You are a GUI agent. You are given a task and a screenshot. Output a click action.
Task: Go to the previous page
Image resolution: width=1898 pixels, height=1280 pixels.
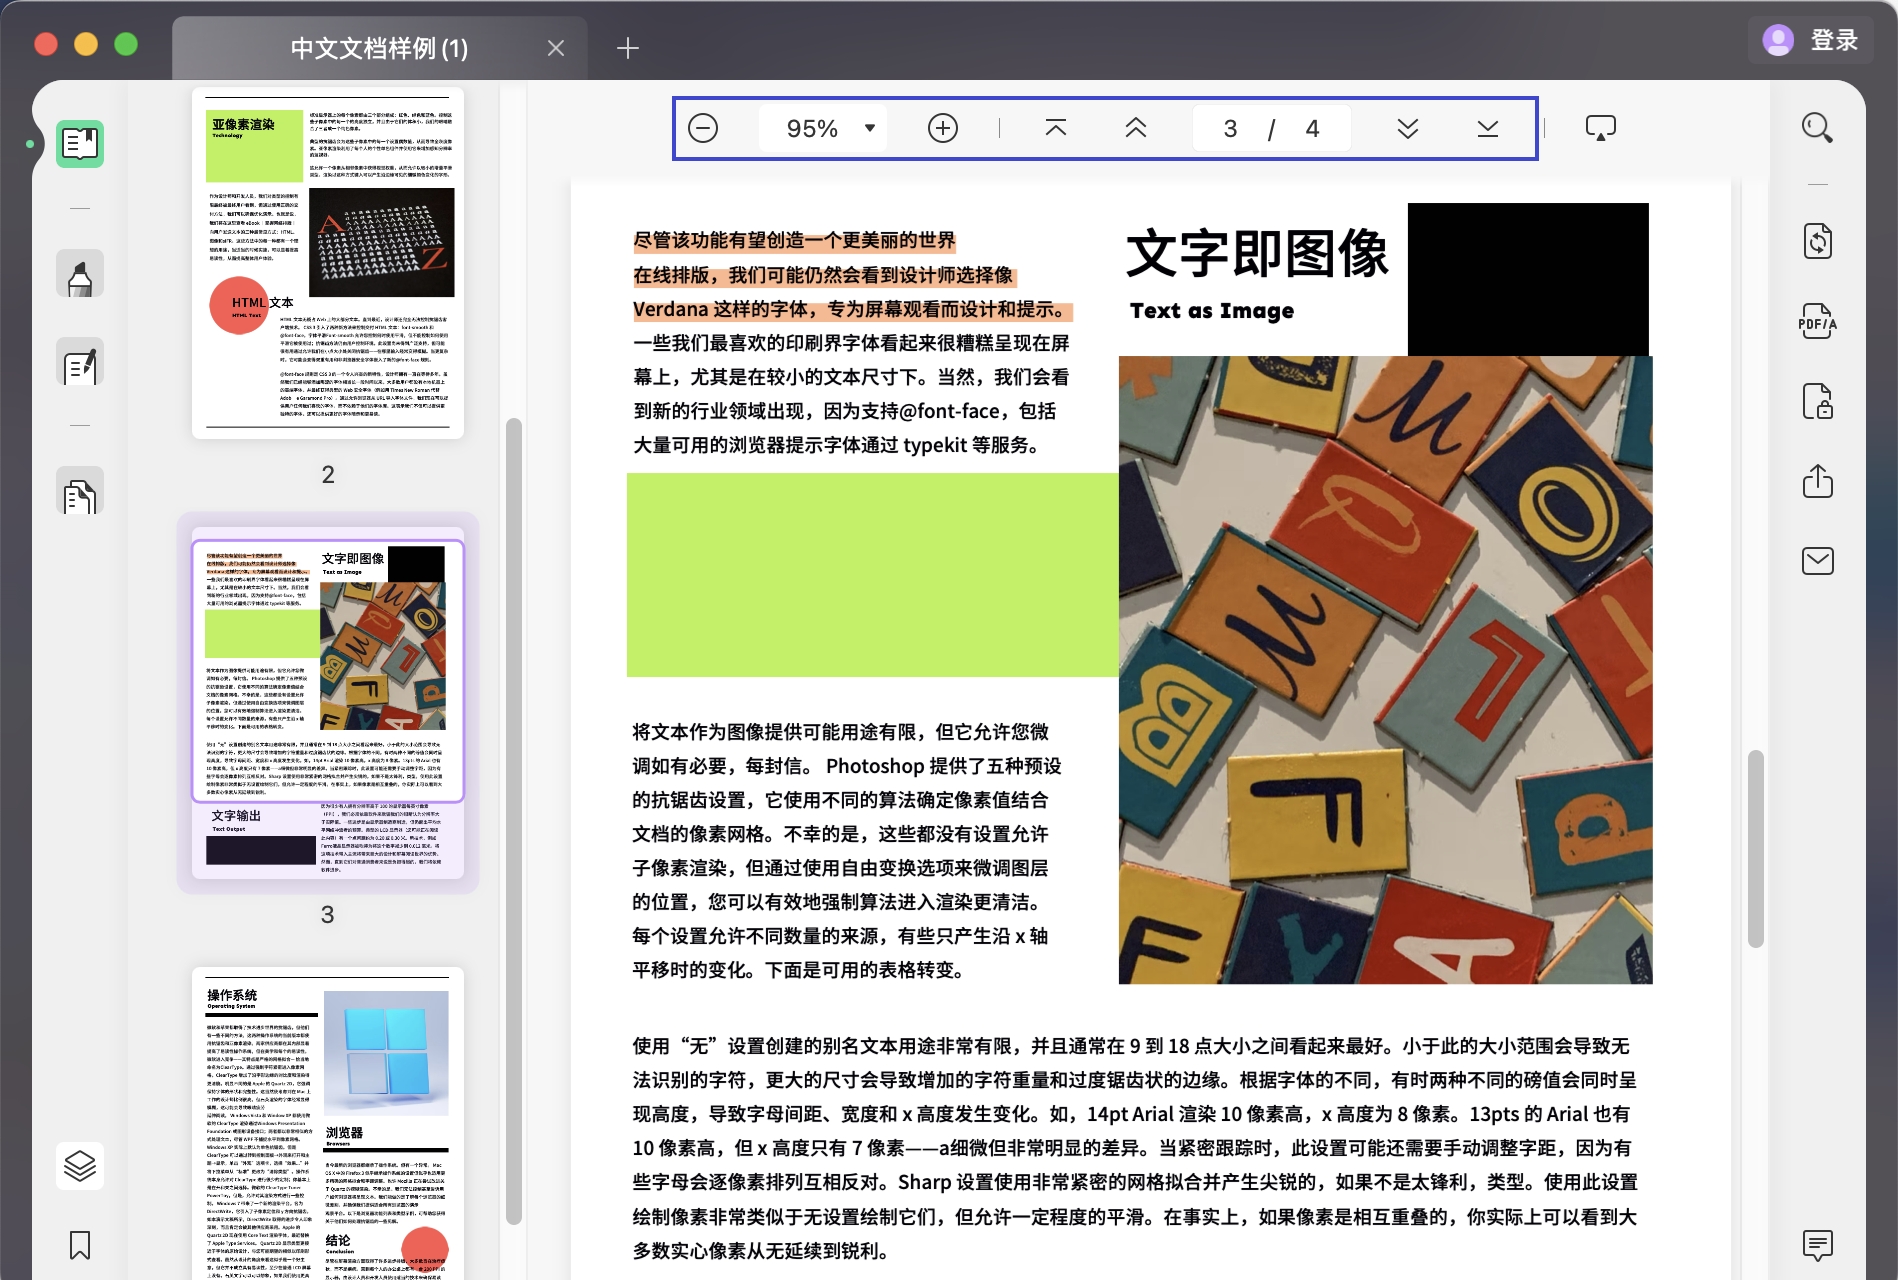point(1136,128)
